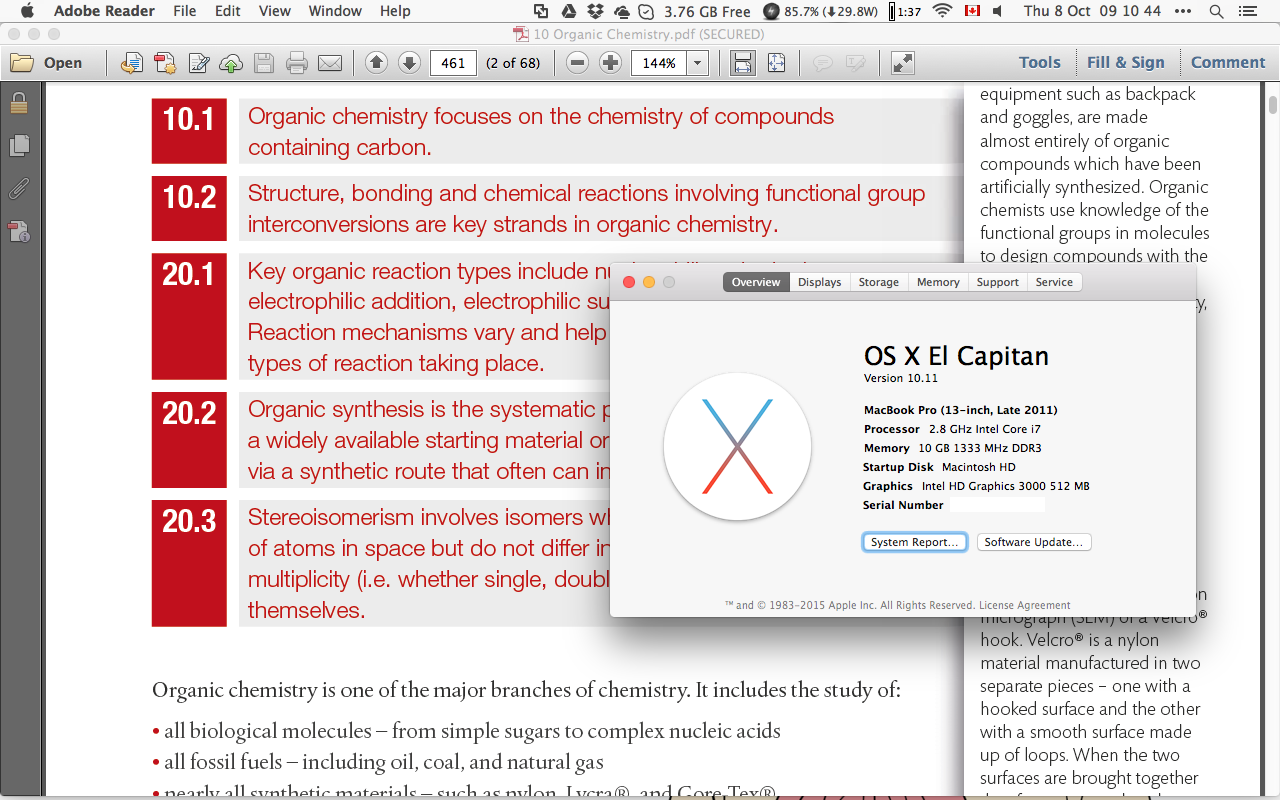This screenshot has height=800, width=1280.
Task: Zoom out with the minus button
Action: pyautogui.click(x=577, y=62)
